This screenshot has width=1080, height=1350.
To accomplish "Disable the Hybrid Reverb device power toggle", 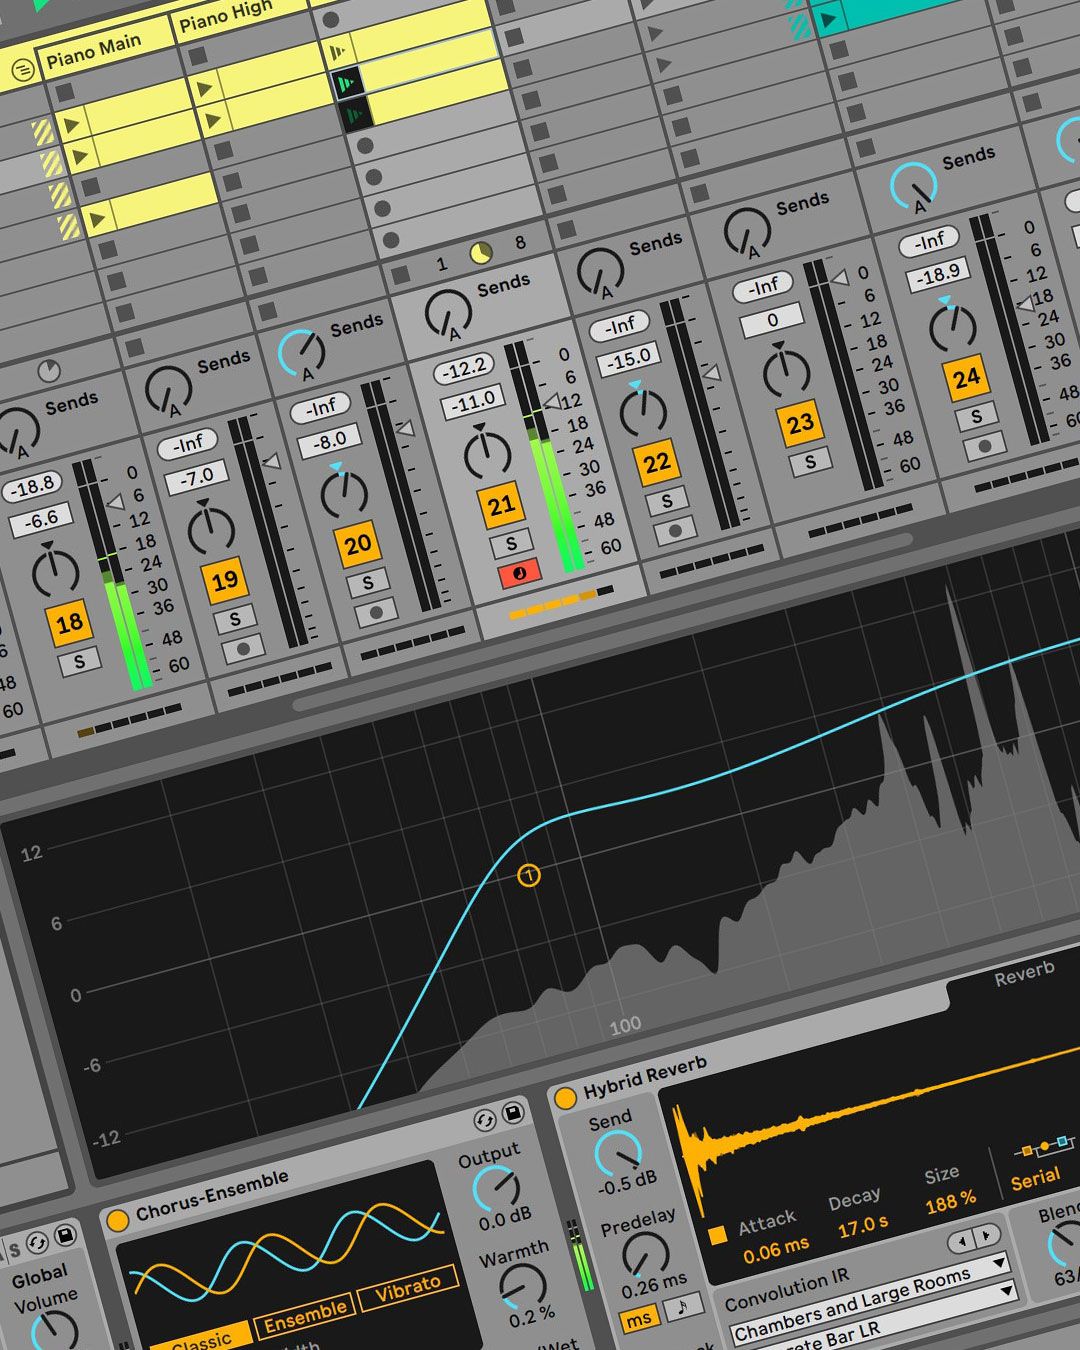I will (565, 1098).
